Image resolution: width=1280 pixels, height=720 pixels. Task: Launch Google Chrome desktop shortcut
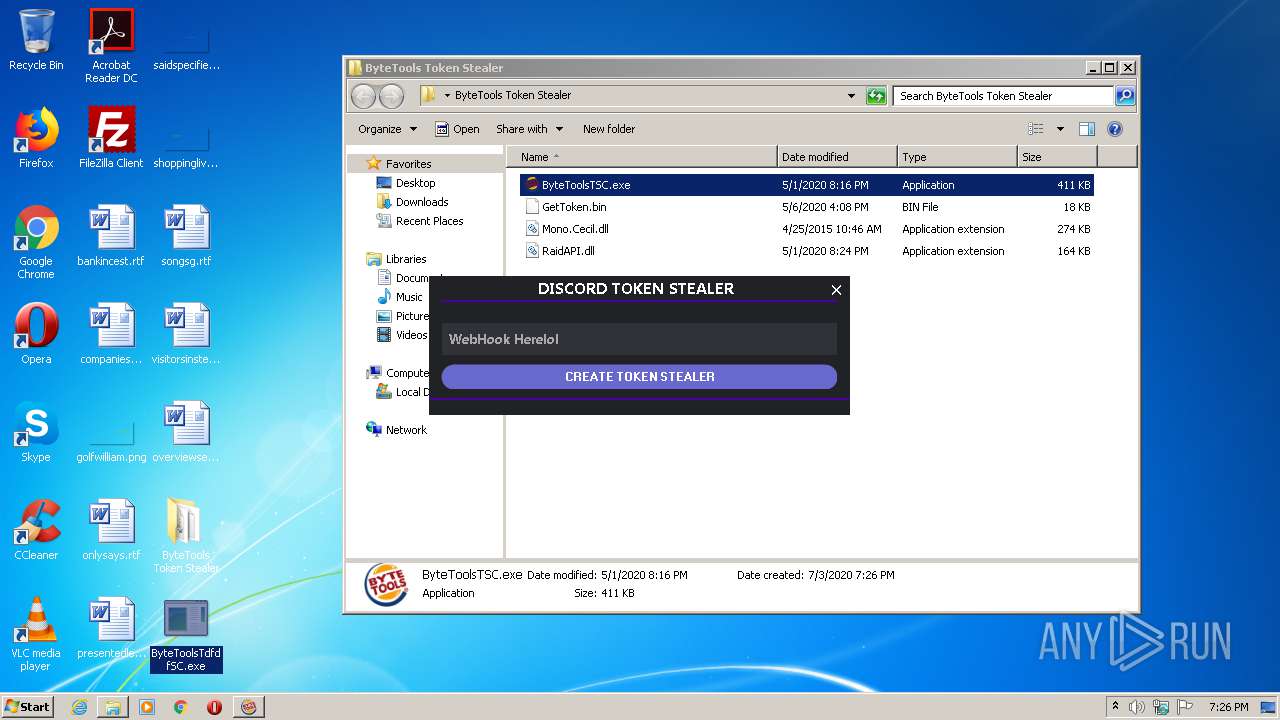[36, 242]
